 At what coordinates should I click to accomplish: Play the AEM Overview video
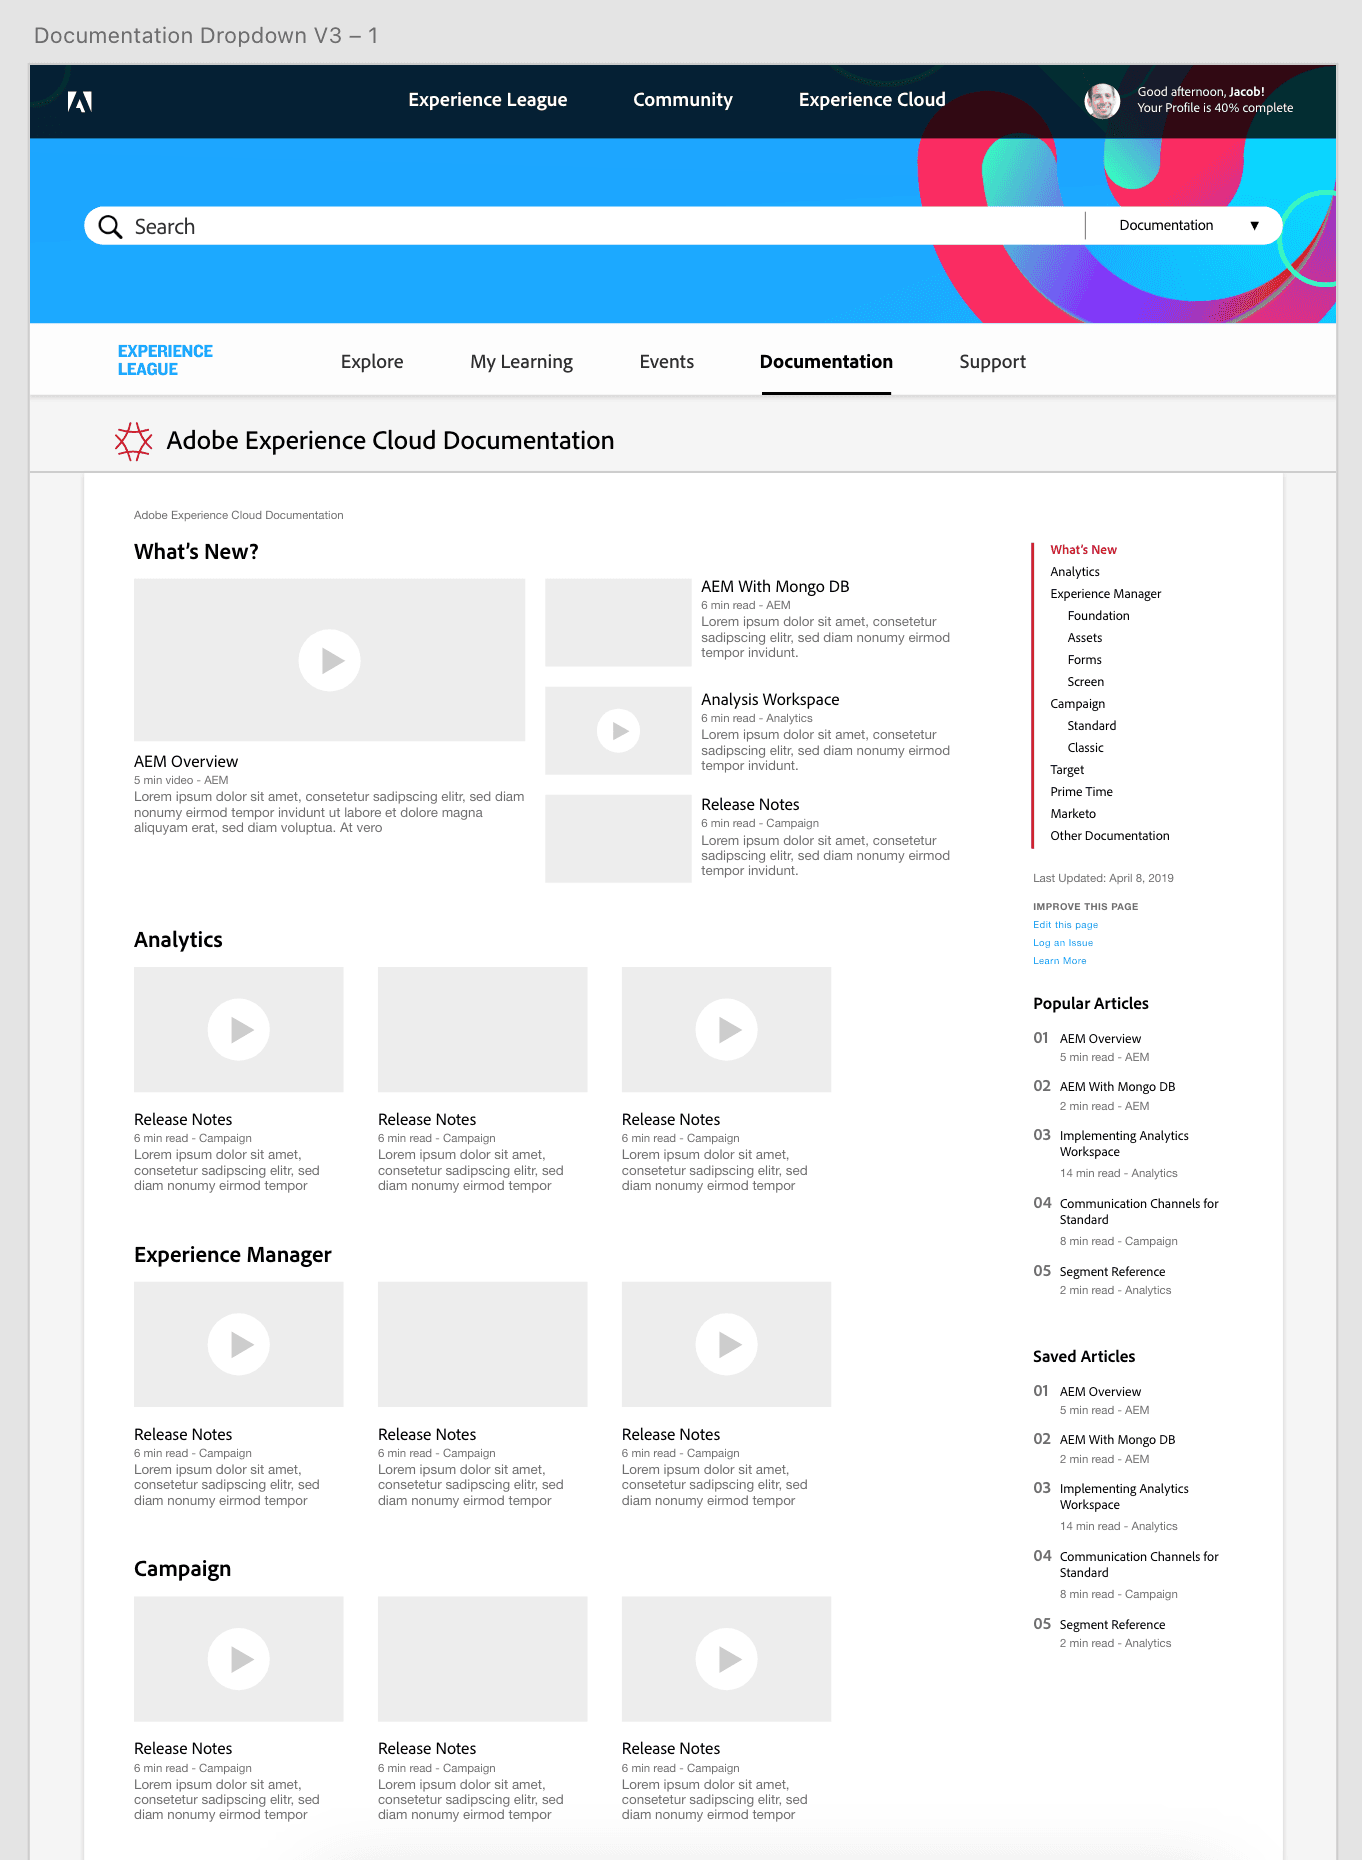tap(329, 660)
